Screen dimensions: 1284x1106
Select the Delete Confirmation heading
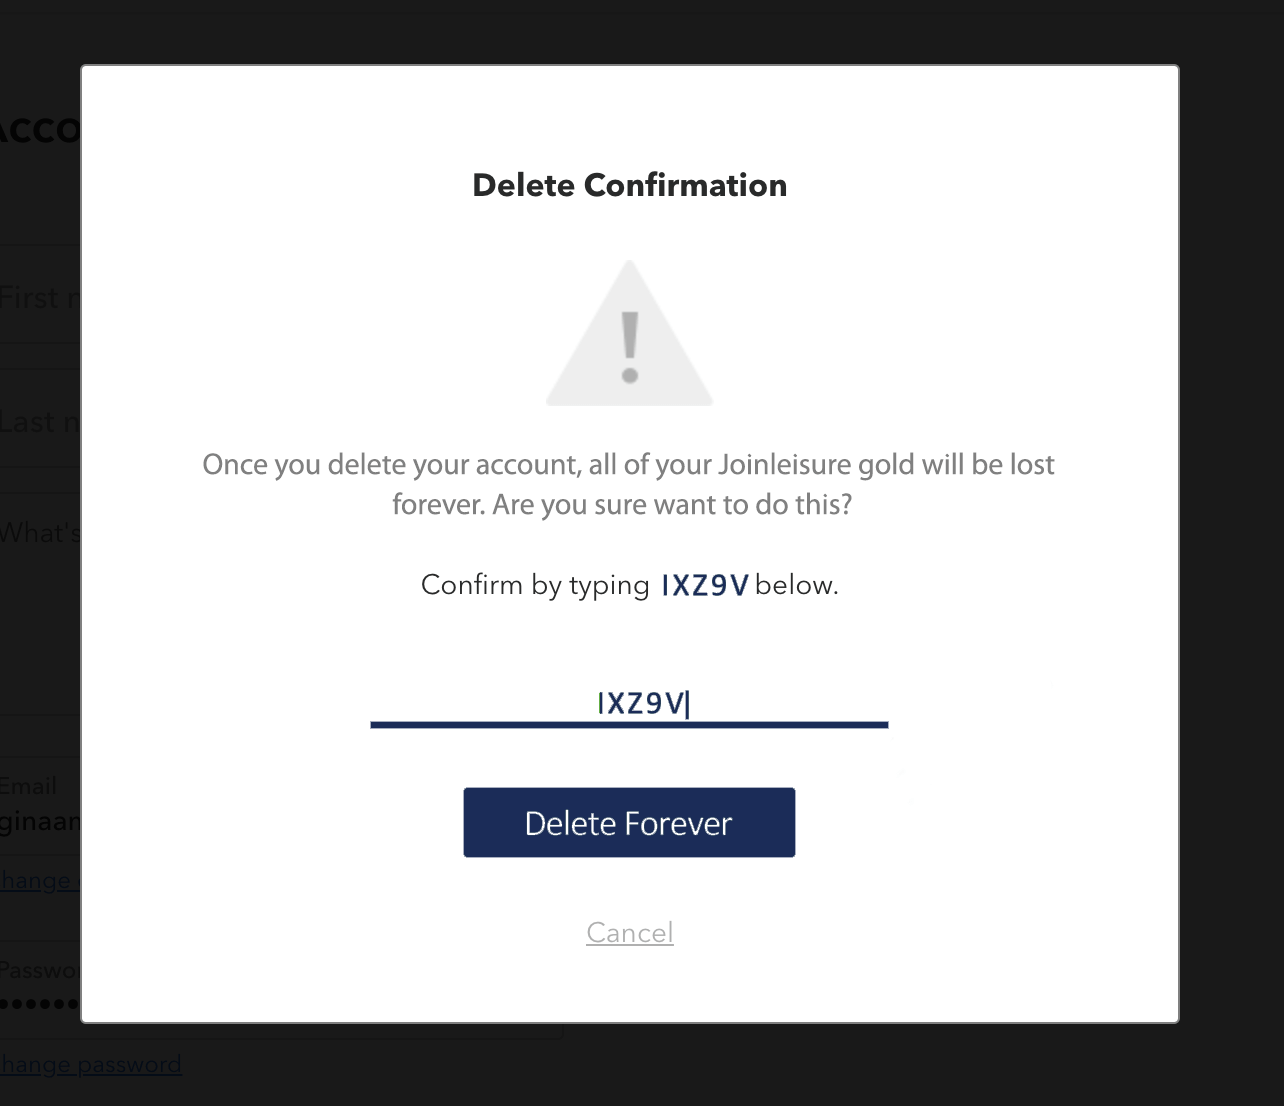(x=630, y=185)
